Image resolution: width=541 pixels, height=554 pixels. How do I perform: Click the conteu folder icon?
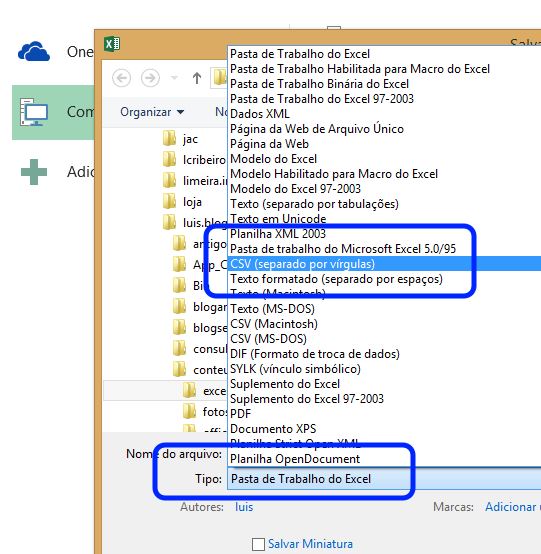pyautogui.click(x=180, y=370)
